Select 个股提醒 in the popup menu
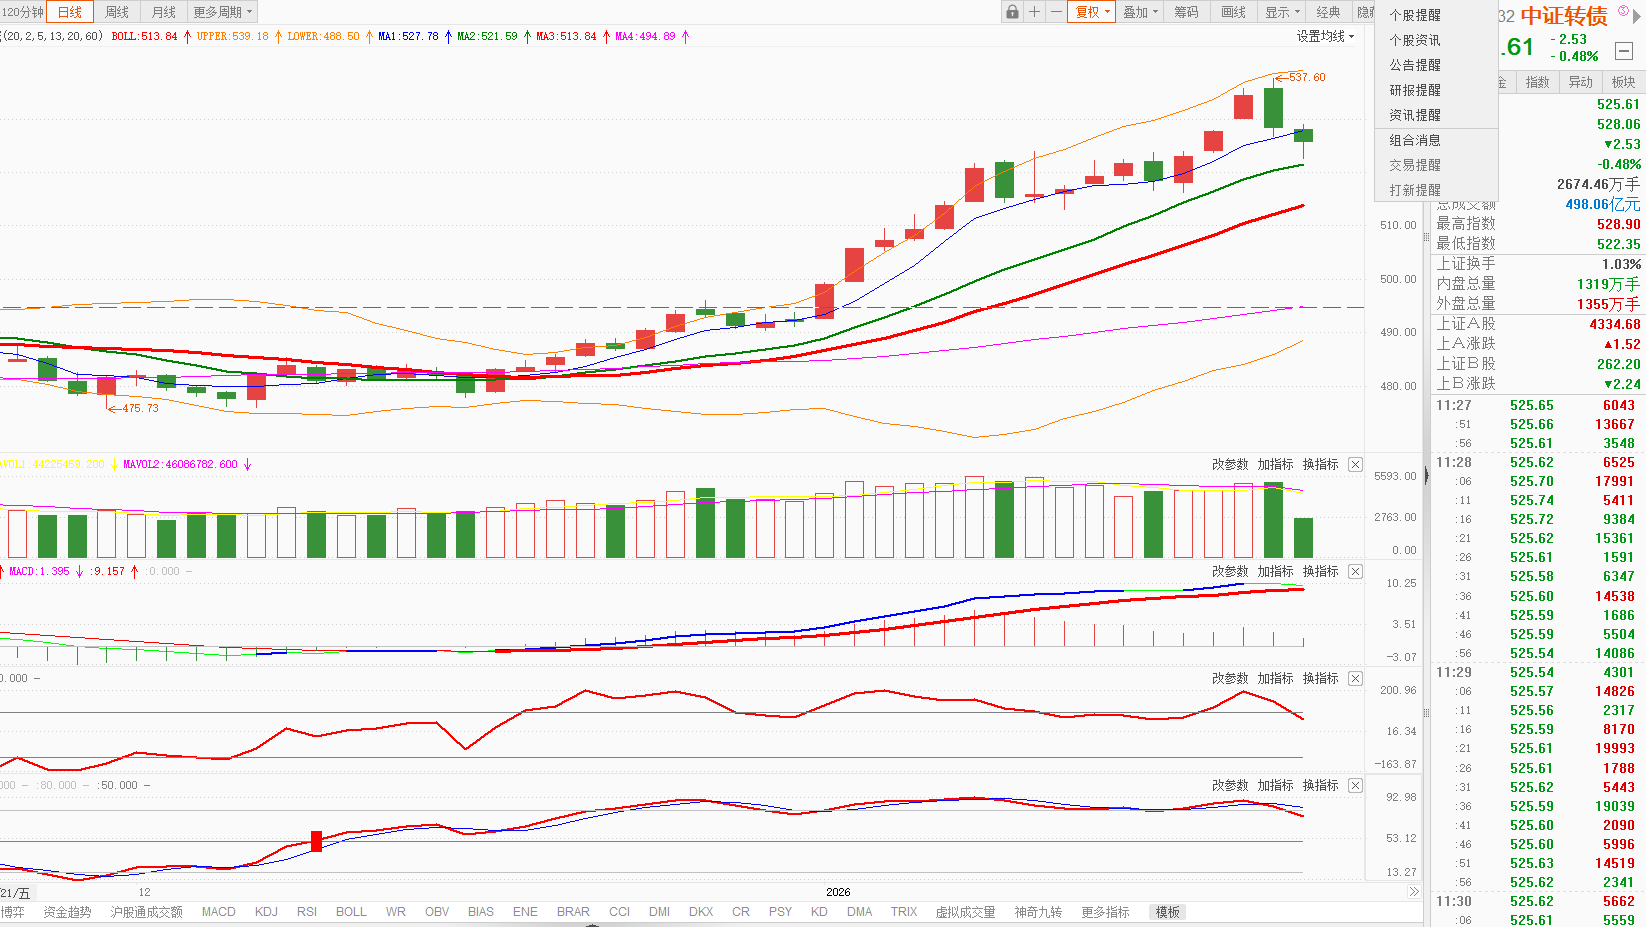The height and width of the screenshot is (927, 1646). 1415,15
